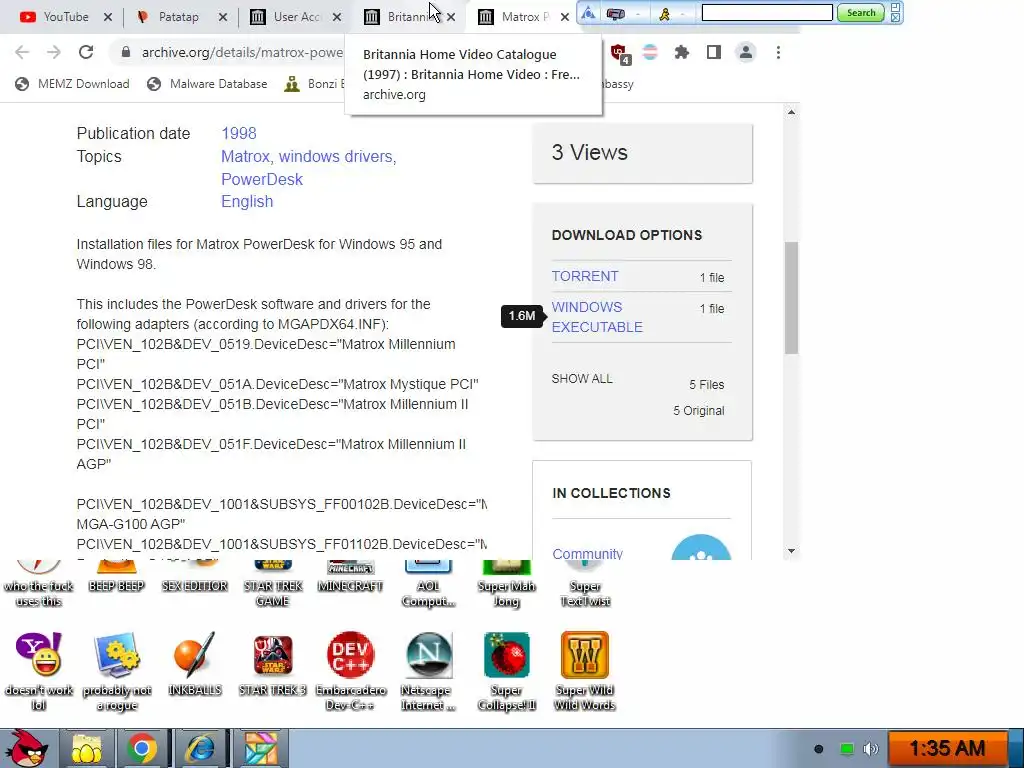Open the windows drivers topic link
This screenshot has height=768, width=1024.
click(x=336, y=157)
